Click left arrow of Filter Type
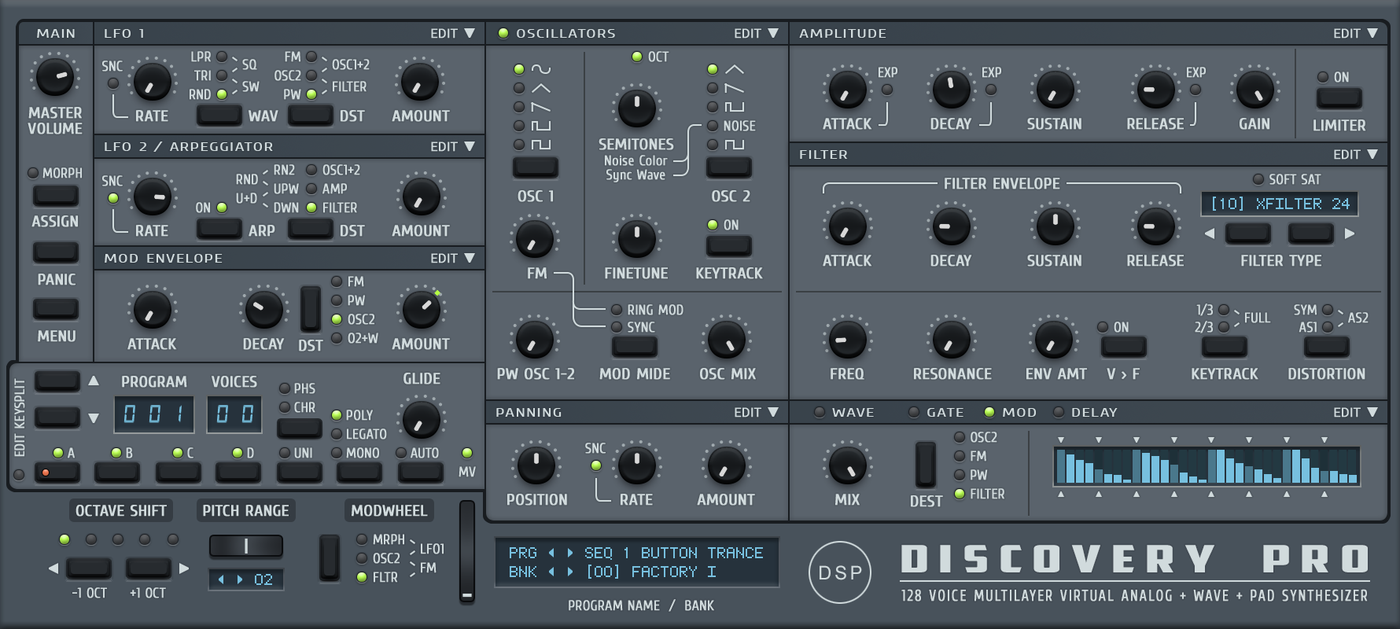This screenshot has height=629, width=1400. 1208,234
